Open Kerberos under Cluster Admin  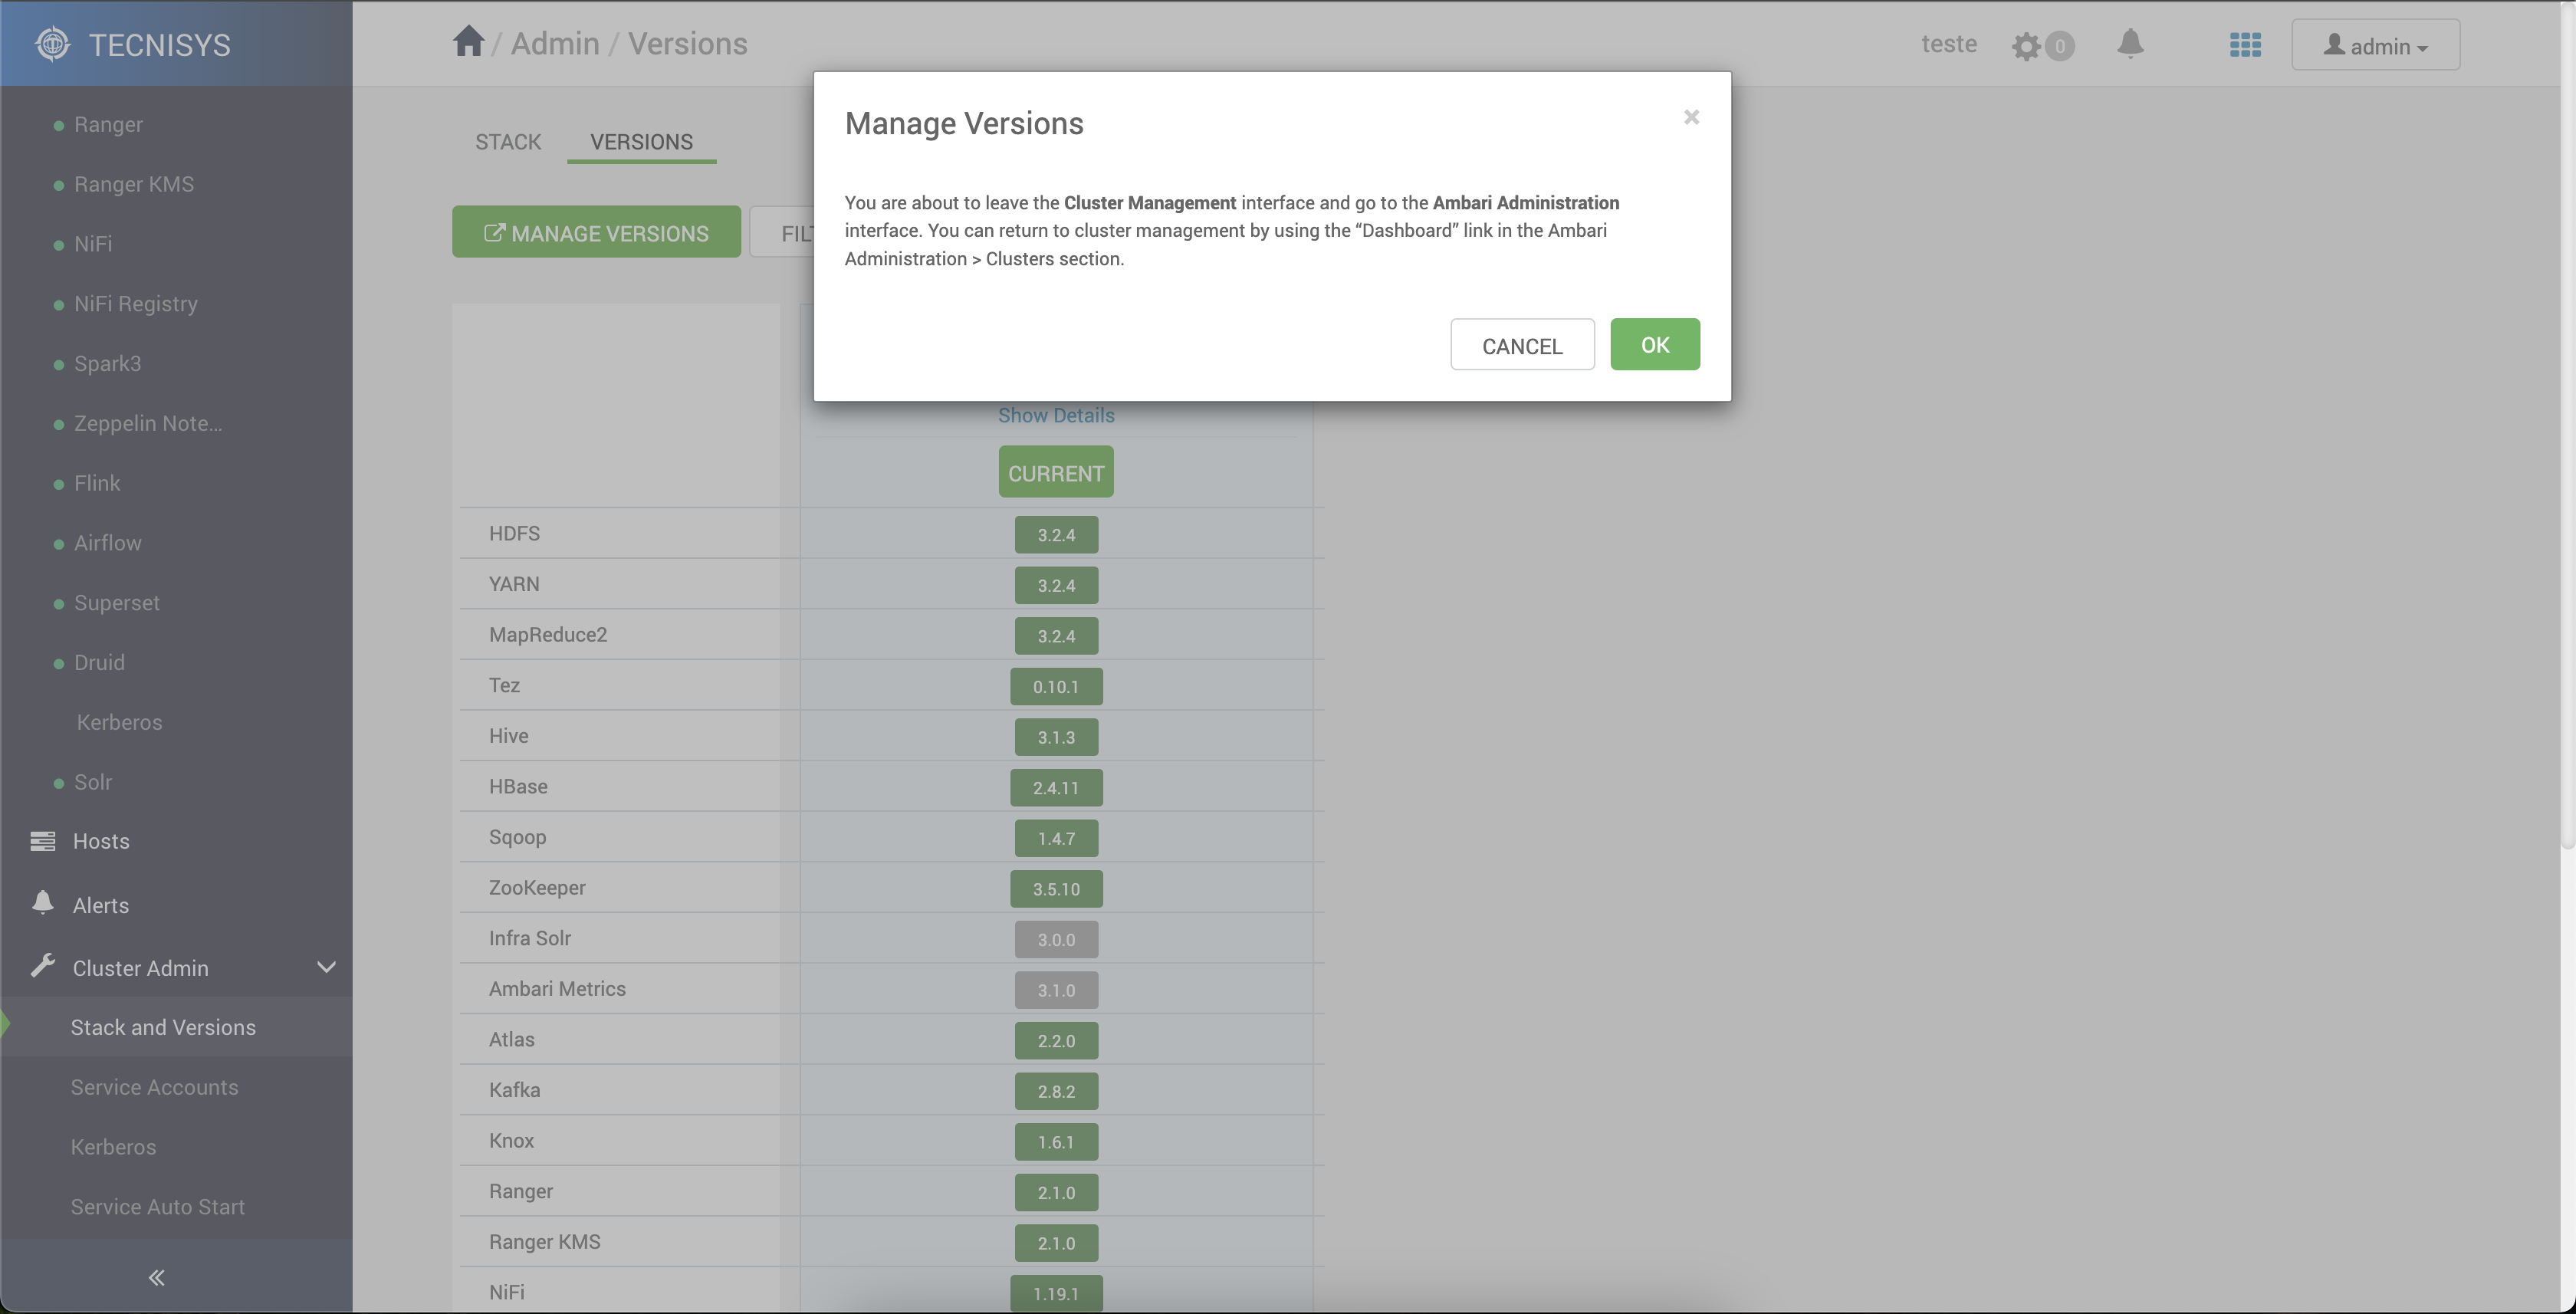[113, 1147]
